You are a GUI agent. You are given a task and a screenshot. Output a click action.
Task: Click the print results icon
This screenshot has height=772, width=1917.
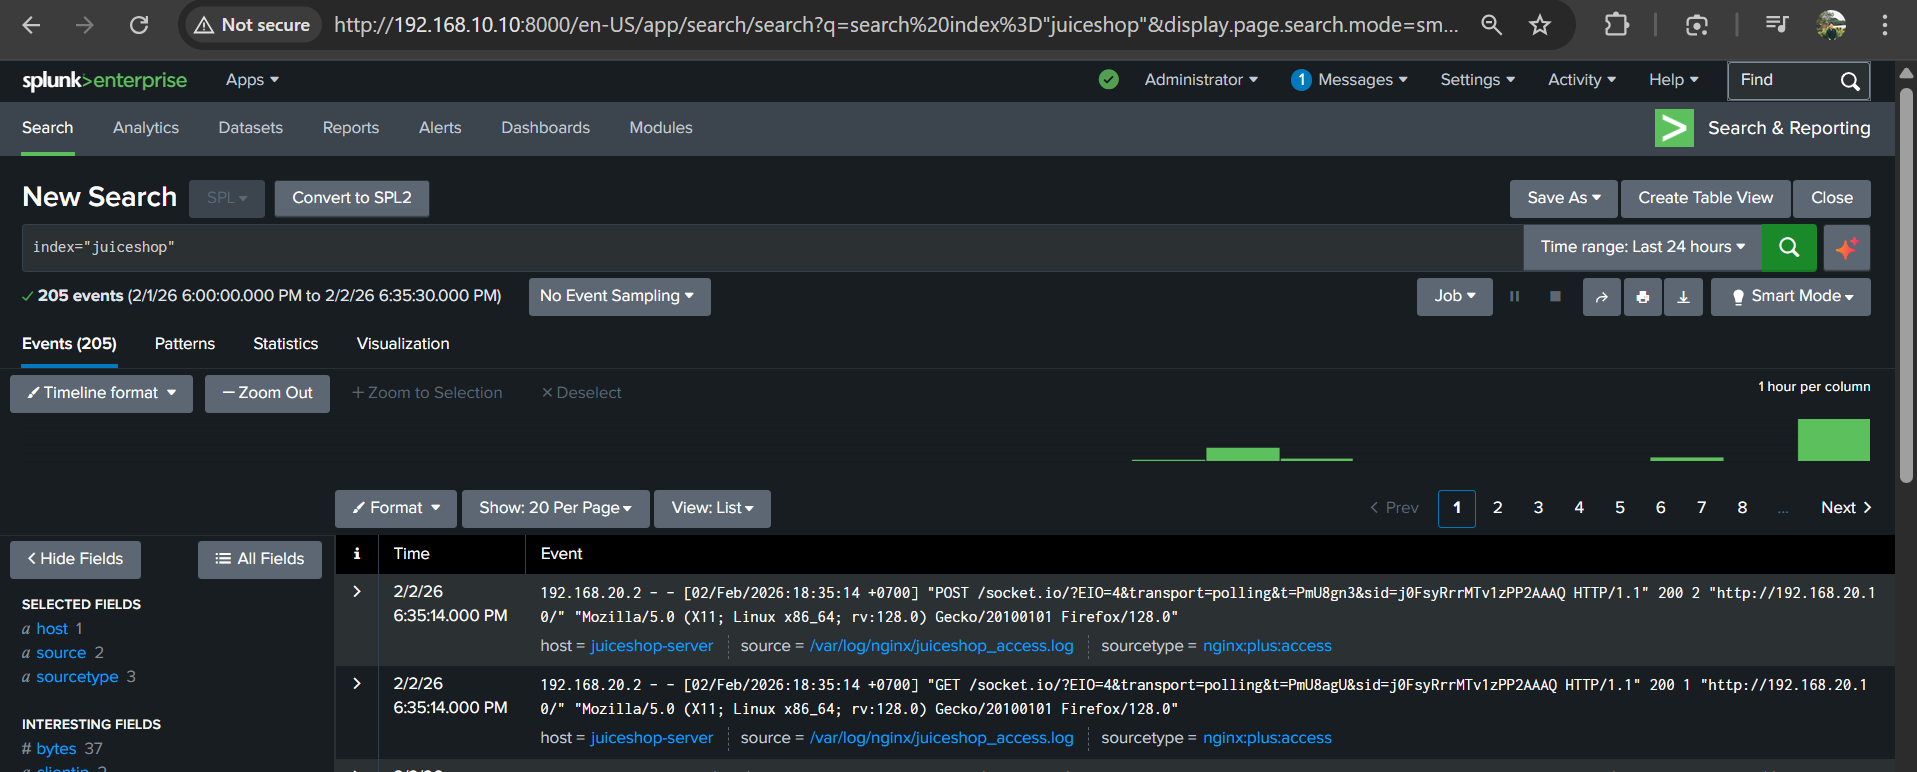(x=1642, y=297)
